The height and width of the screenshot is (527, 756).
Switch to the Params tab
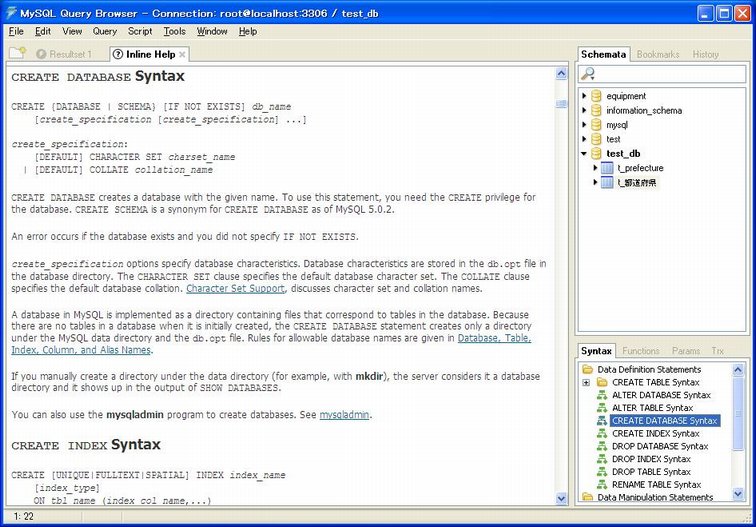pyautogui.click(x=686, y=351)
